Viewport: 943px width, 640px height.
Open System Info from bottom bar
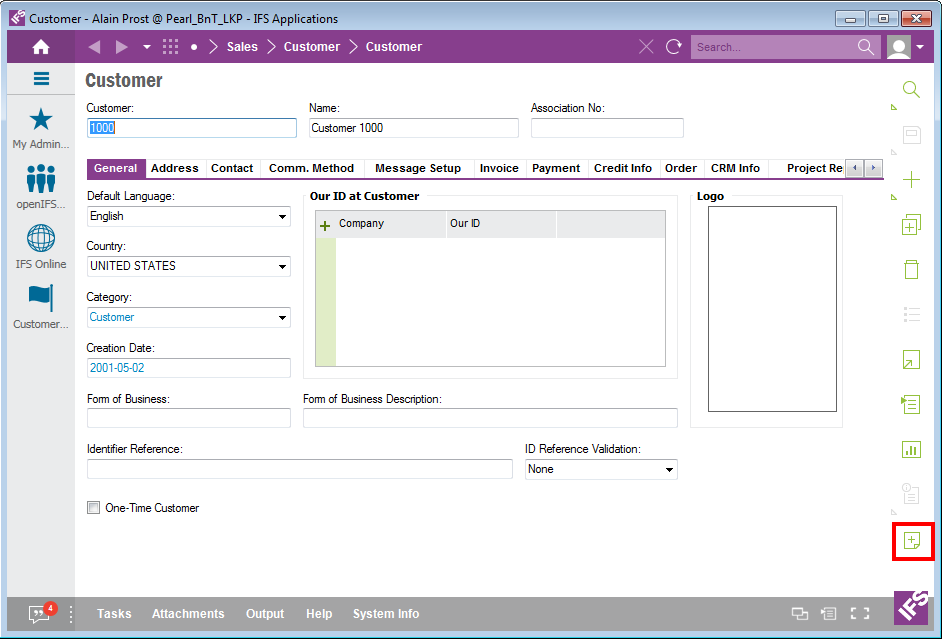click(x=385, y=614)
